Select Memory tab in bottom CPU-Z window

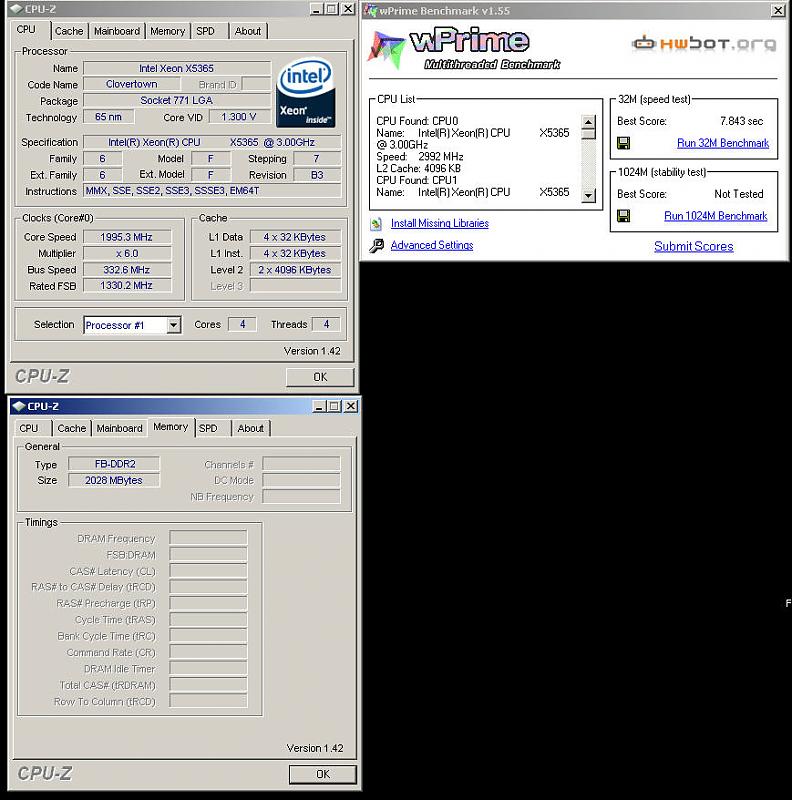point(171,427)
